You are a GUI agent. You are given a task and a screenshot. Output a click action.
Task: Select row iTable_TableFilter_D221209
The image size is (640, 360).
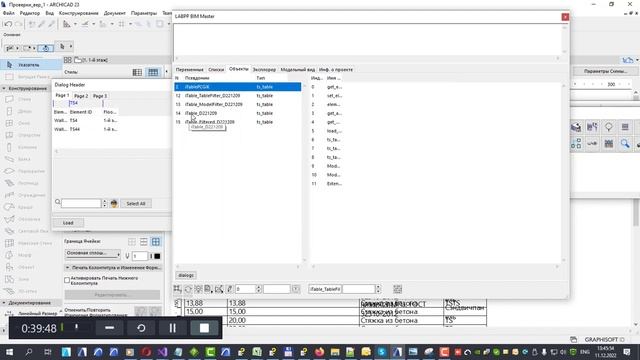[x=238, y=96]
